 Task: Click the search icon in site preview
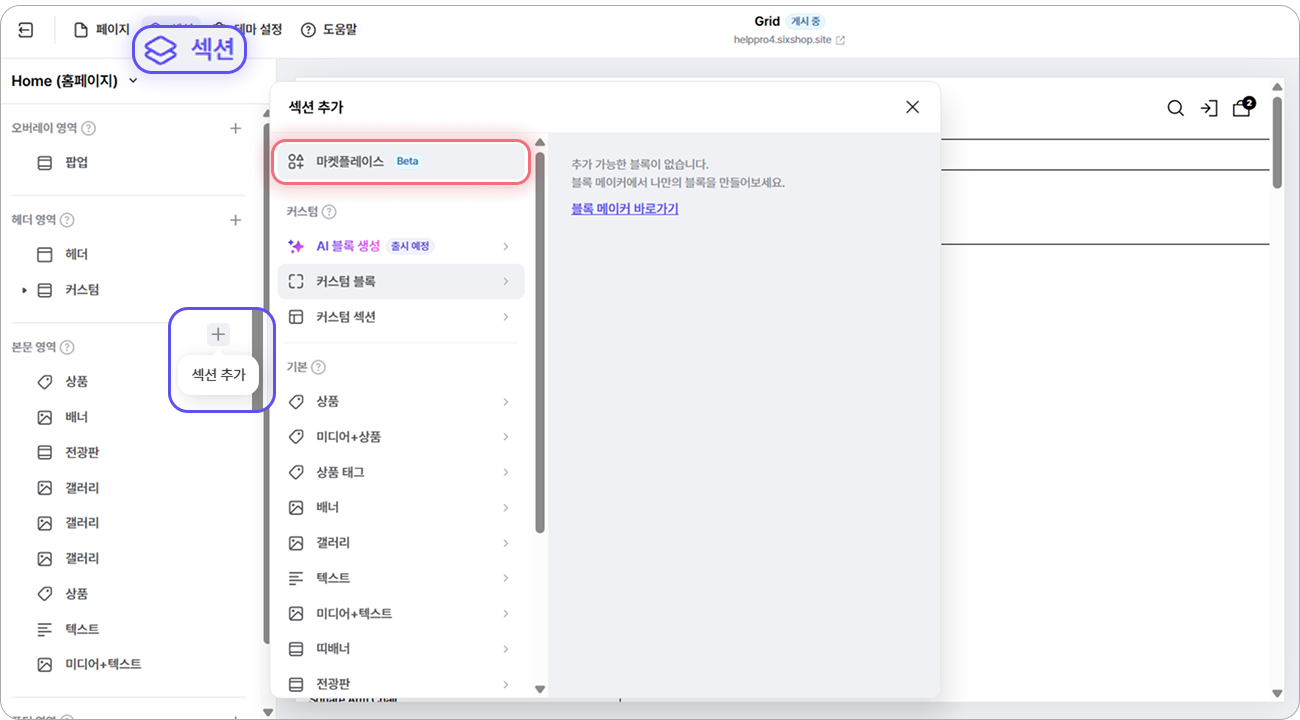(x=1176, y=108)
